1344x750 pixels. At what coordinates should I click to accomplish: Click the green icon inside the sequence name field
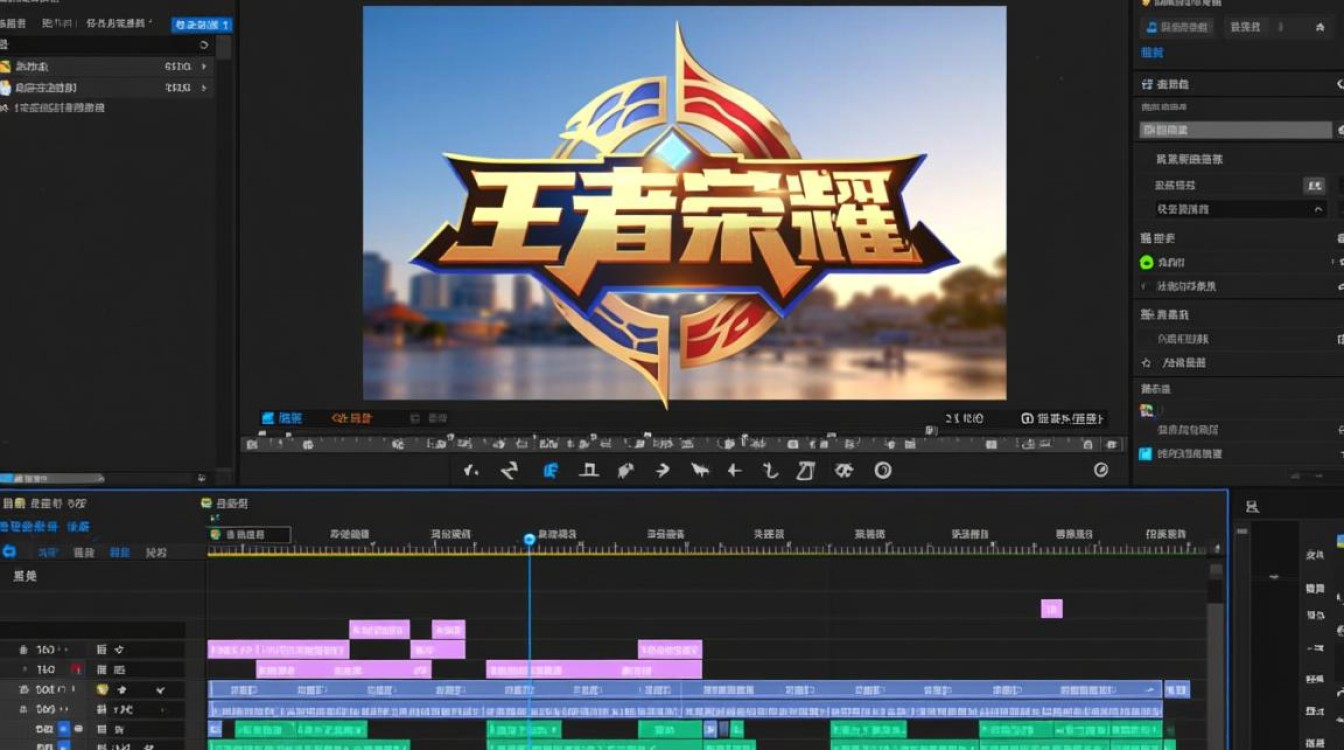(215, 535)
